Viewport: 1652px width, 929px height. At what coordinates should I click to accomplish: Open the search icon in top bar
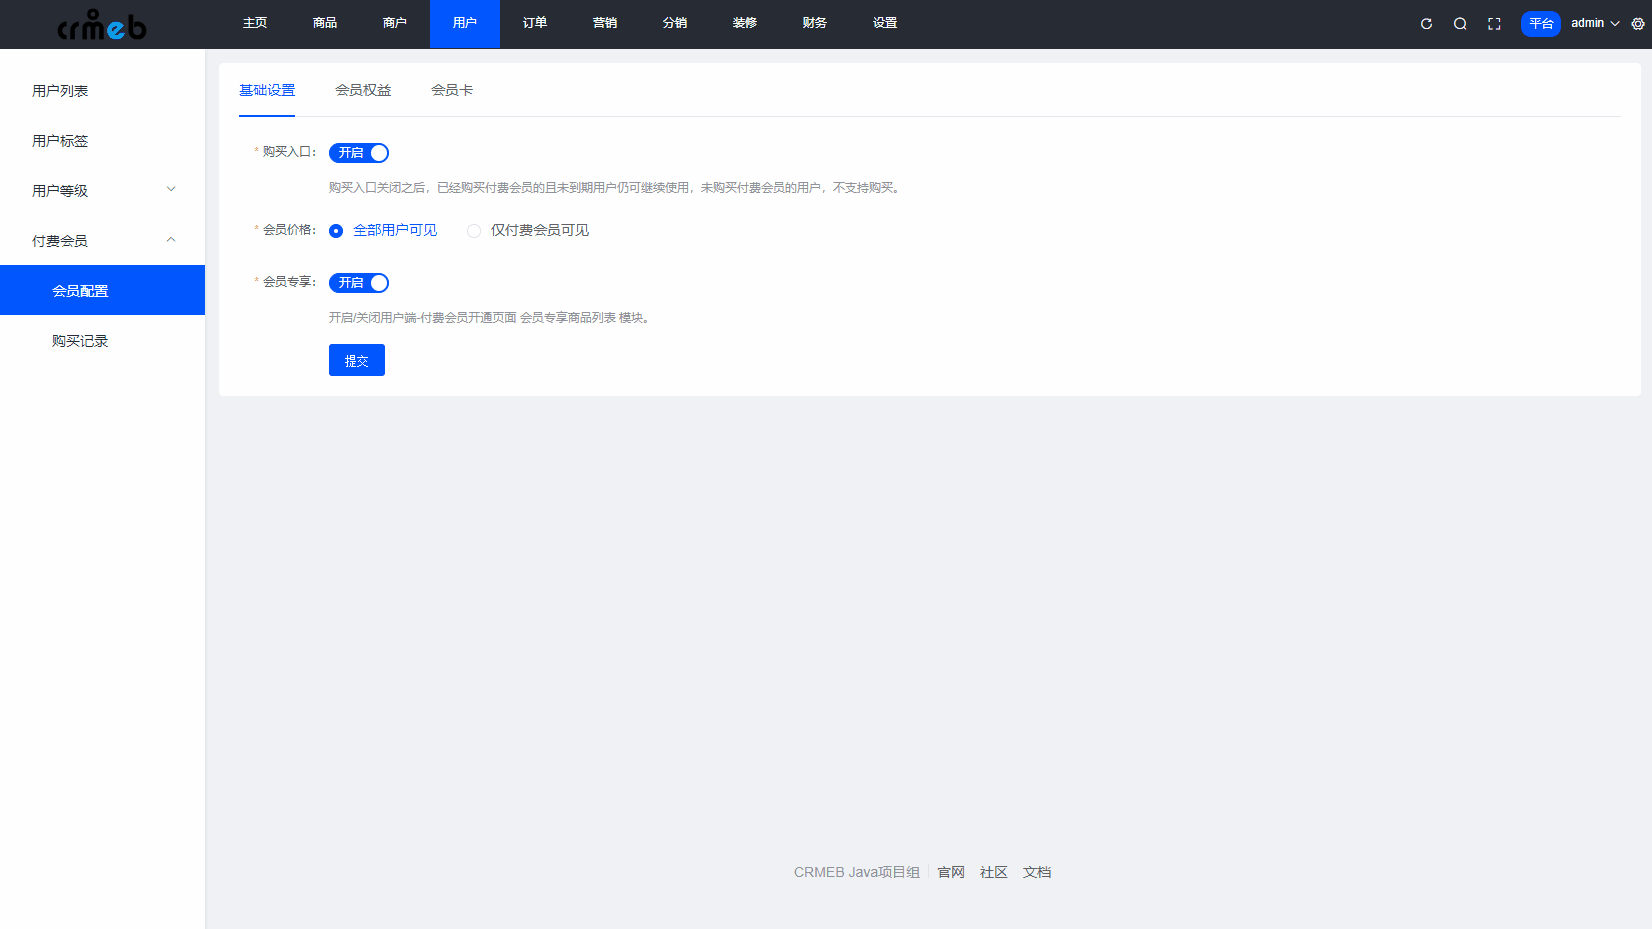coord(1460,24)
